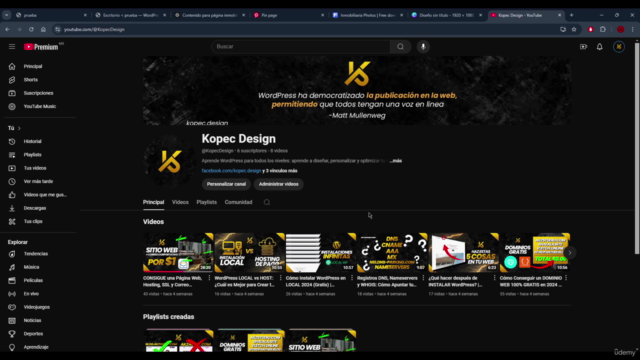Screen dimensions: 640x360
Task: Click the YouTube Premium logo
Action: tap(41, 47)
